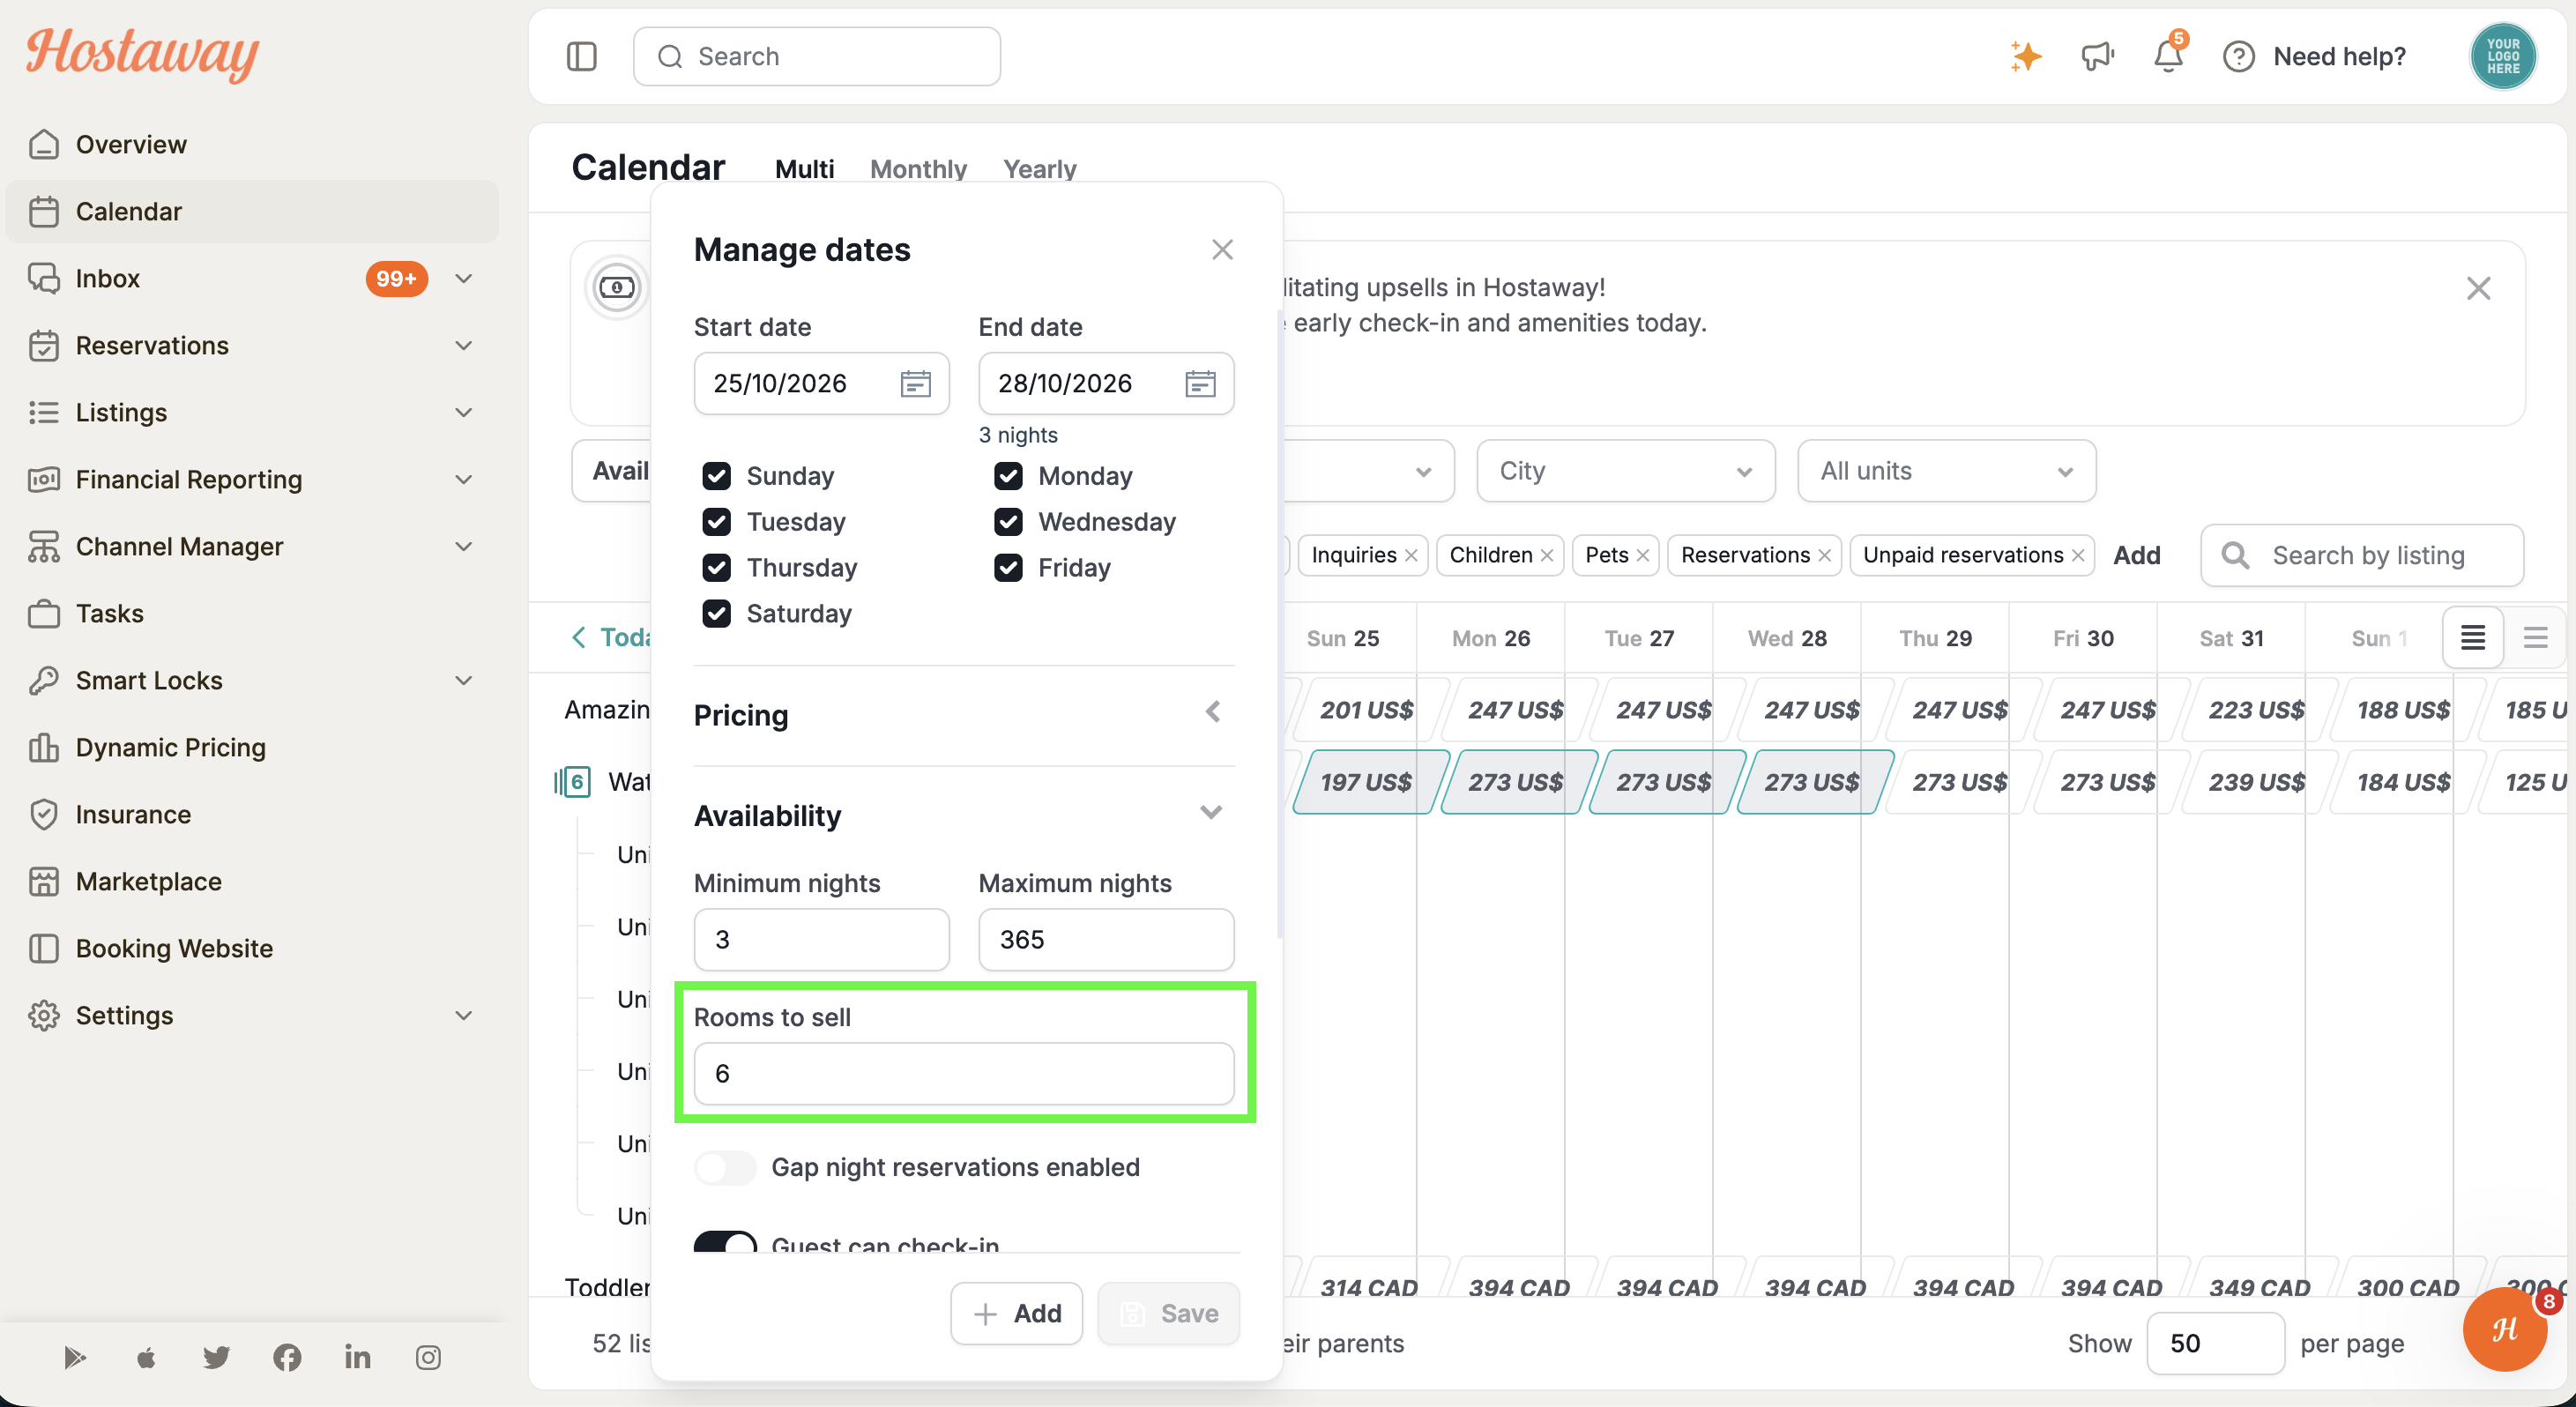Open Hostaway chat bubble widget
2576x1407 pixels.
2504,1329
